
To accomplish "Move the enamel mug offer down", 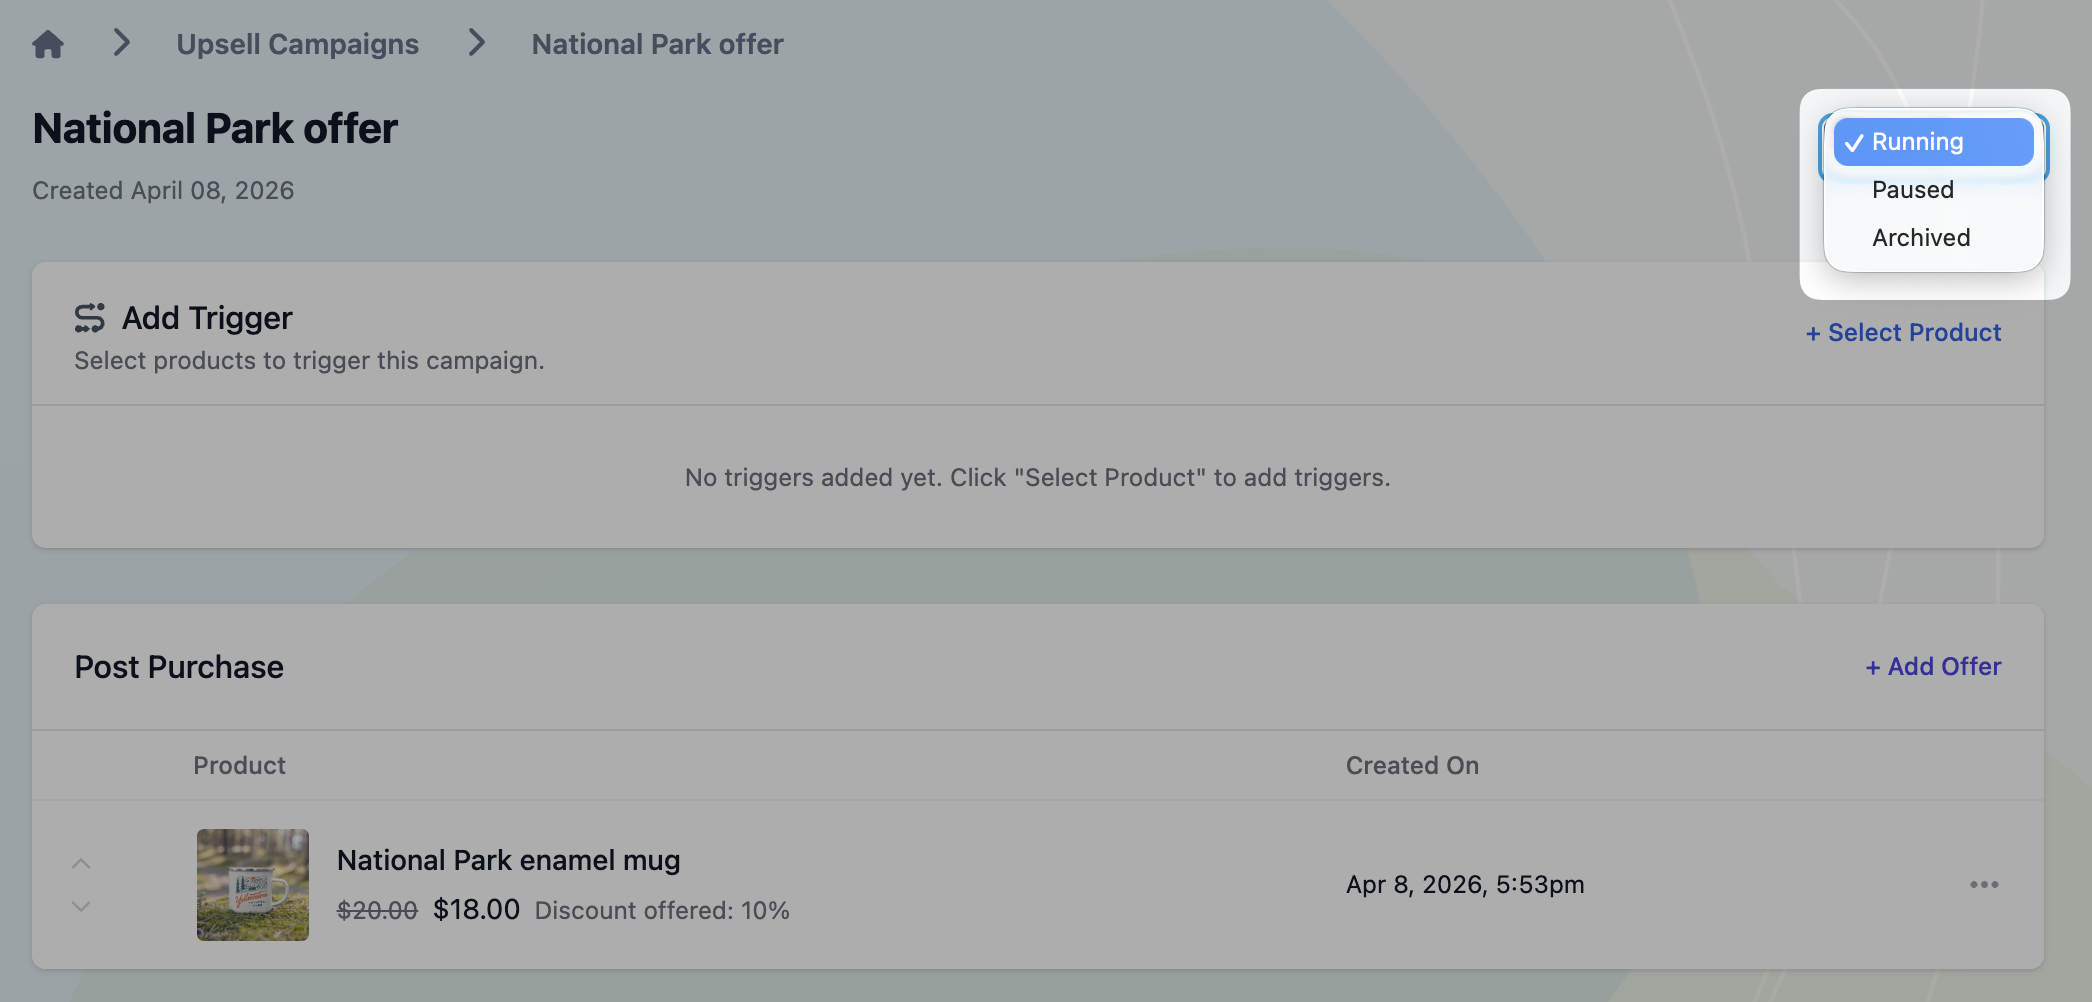I will [x=81, y=907].
